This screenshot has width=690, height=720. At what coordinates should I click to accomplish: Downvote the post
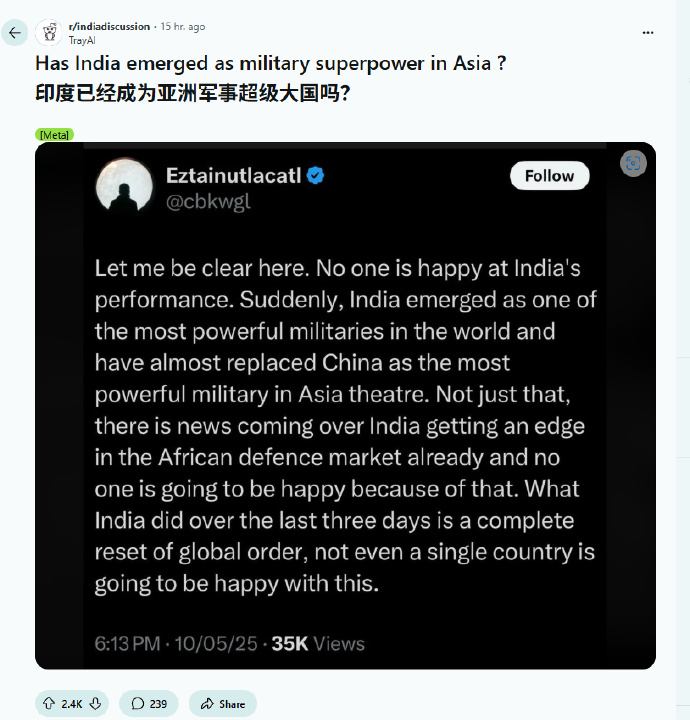(x=95, y=704)
